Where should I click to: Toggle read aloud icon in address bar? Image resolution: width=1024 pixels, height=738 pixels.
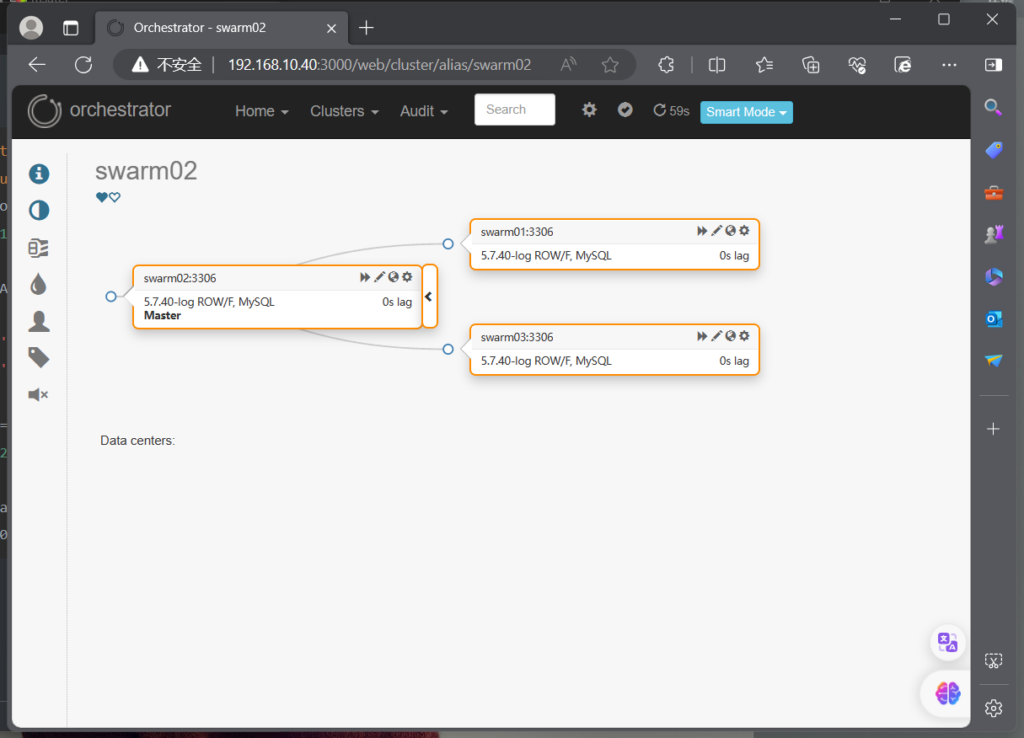point(569,64)
